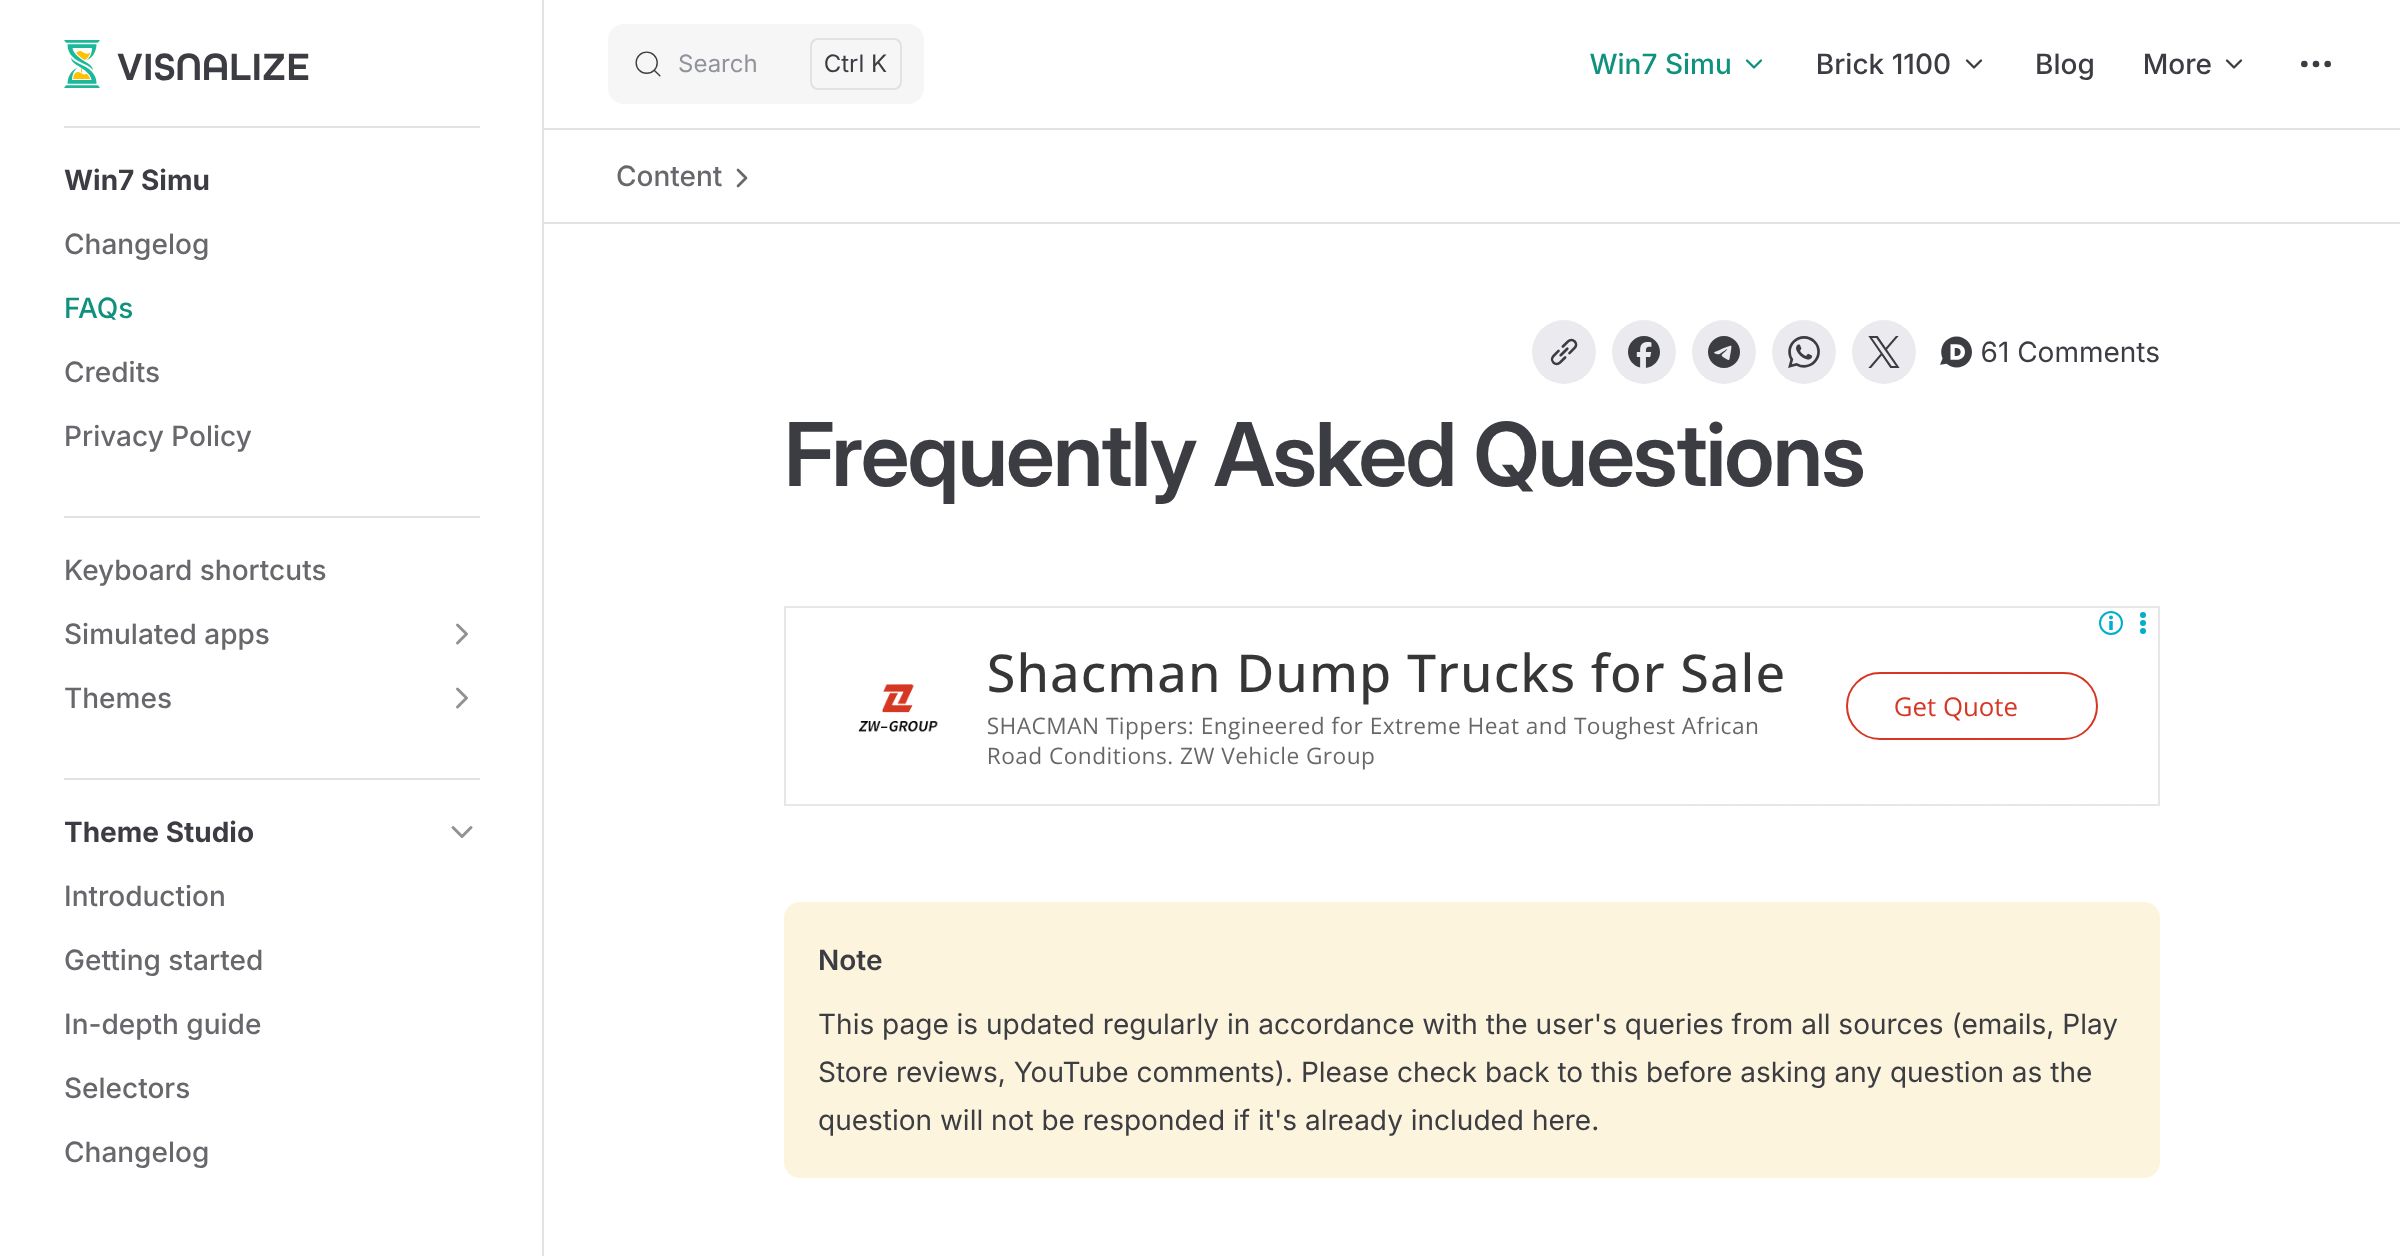The width and height of the screenshot is (2400, 1256).
Task: Click the Win7 Simu sidebar heading
Action: tap(137, 180)
